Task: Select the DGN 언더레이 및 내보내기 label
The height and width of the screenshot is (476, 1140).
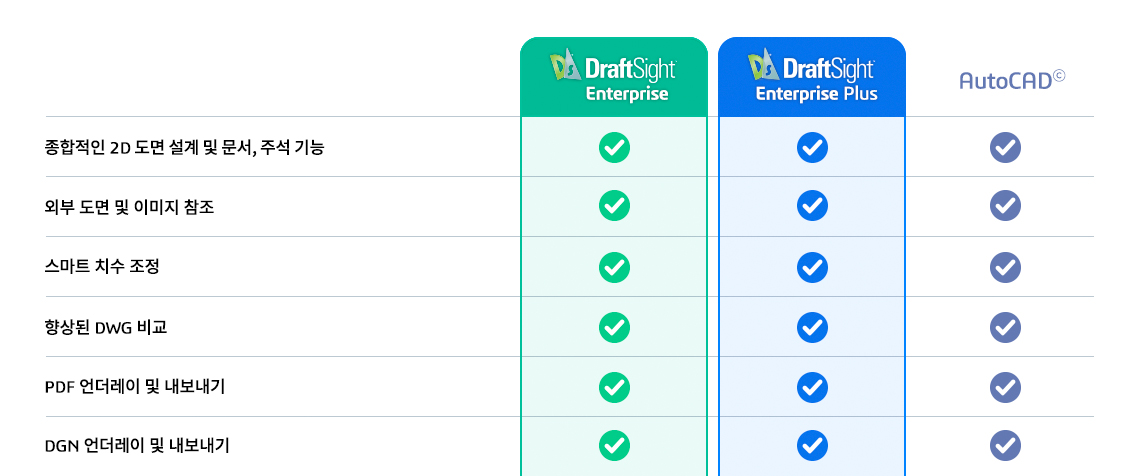Action: pyautogui.click(x=137, y=446)
